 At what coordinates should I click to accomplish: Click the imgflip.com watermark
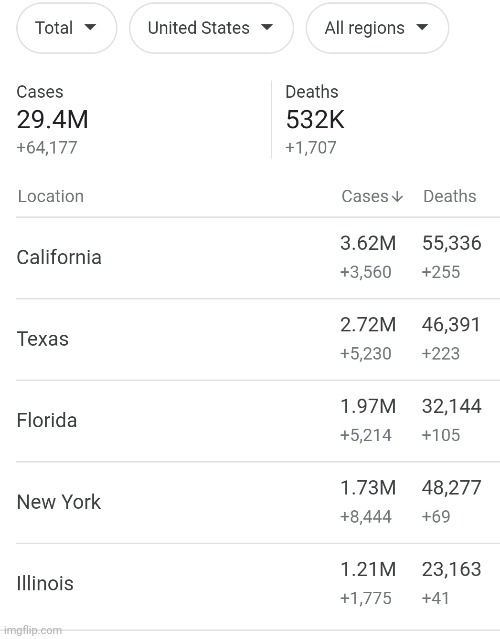(x=33, y=630)
